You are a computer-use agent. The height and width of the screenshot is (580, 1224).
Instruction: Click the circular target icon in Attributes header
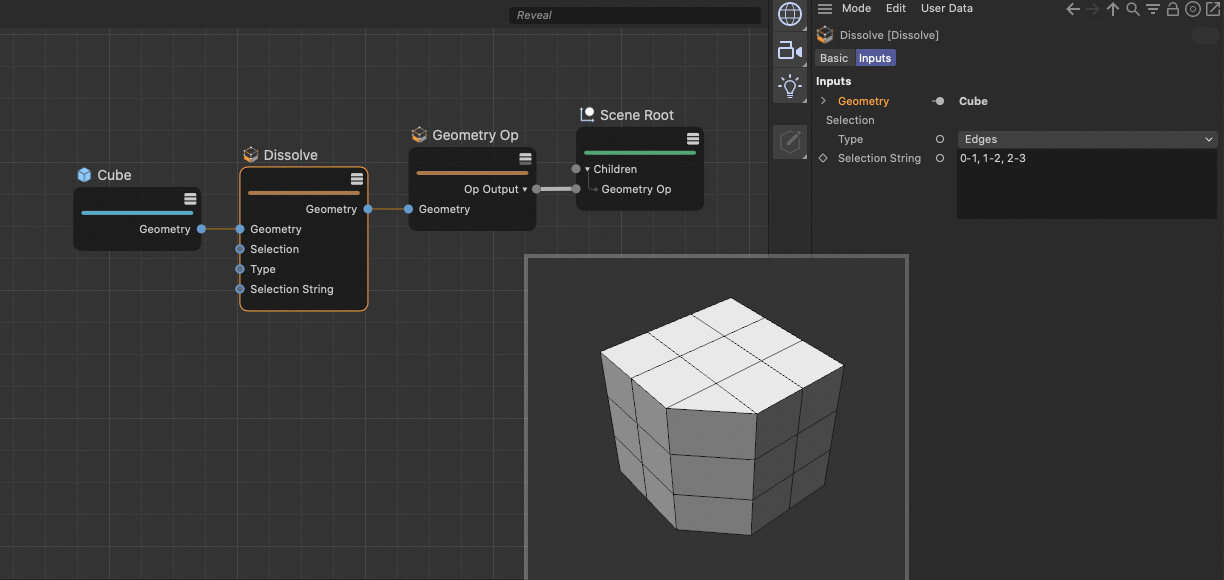[1193, 9]
